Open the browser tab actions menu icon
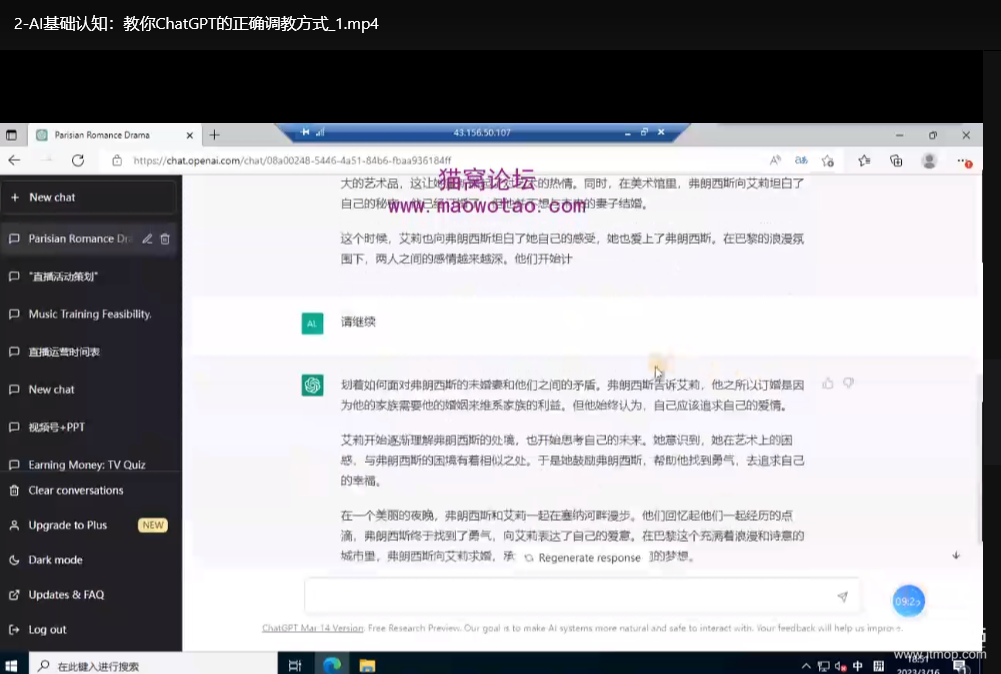The width and height of the screenshot is (1001, 674). pos(12,135)
